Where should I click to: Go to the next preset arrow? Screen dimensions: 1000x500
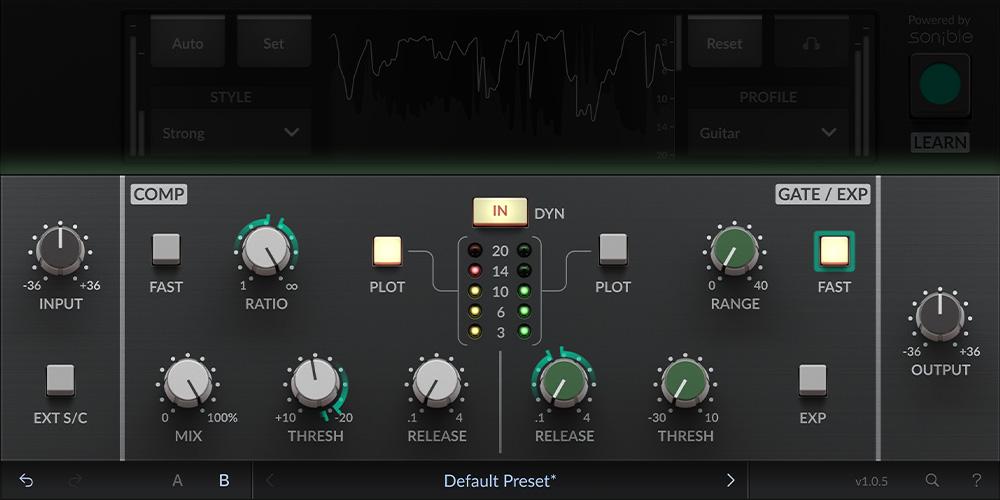[x=730, y=480]
